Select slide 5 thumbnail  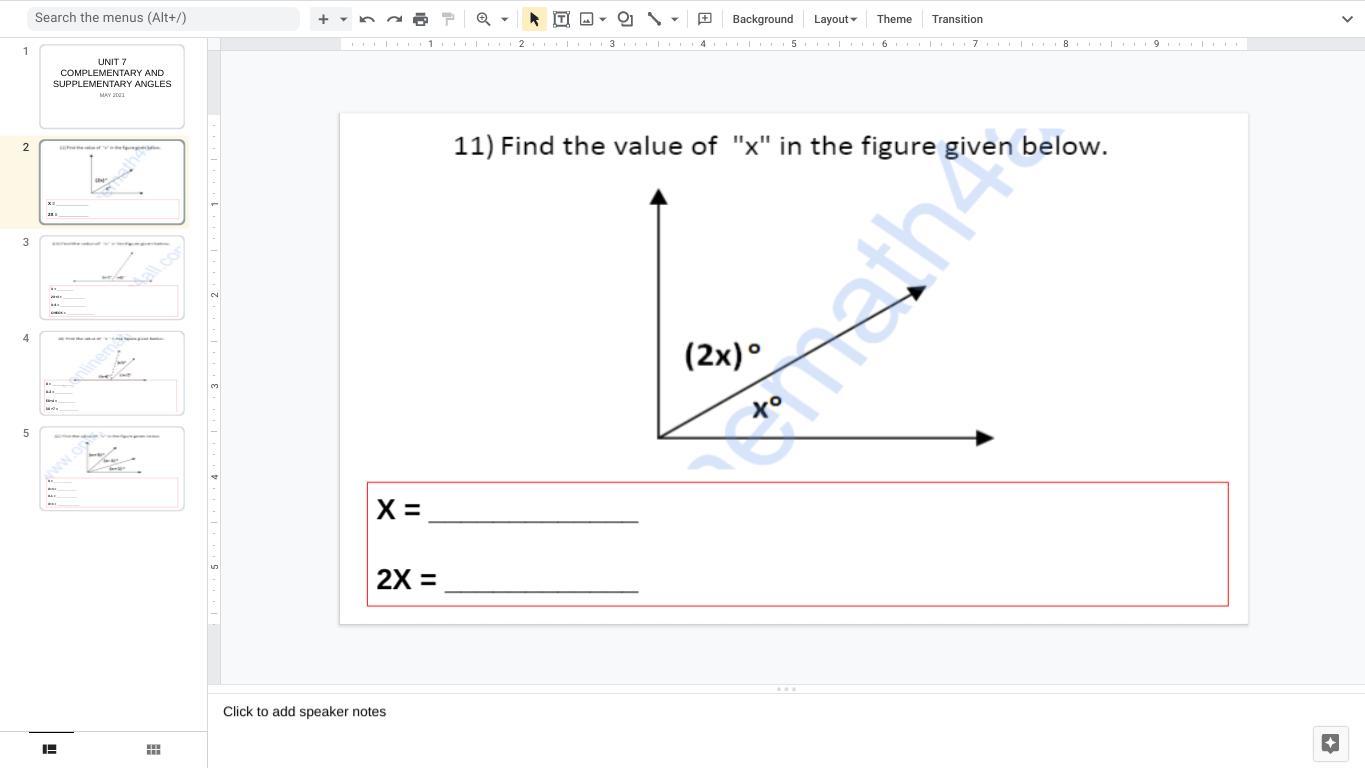[112, 469]
